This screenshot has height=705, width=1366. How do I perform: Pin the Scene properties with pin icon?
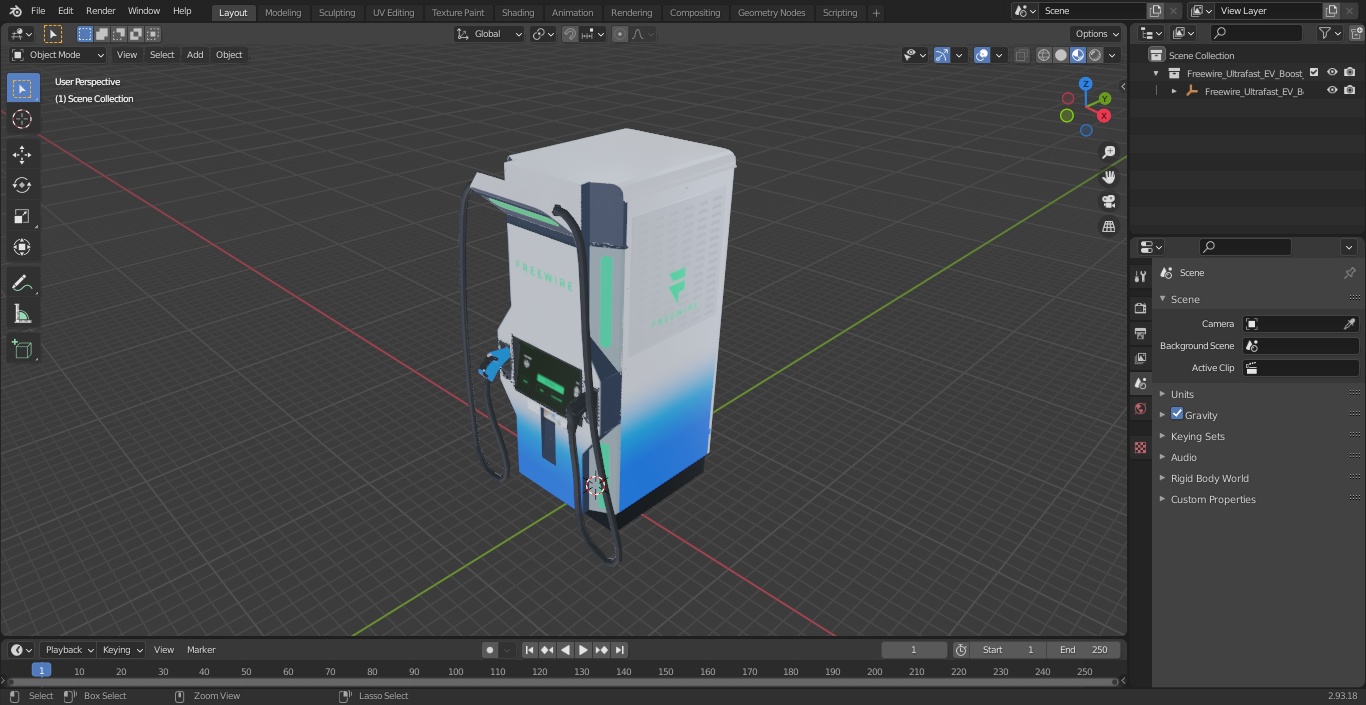[x=1349, y=273]
